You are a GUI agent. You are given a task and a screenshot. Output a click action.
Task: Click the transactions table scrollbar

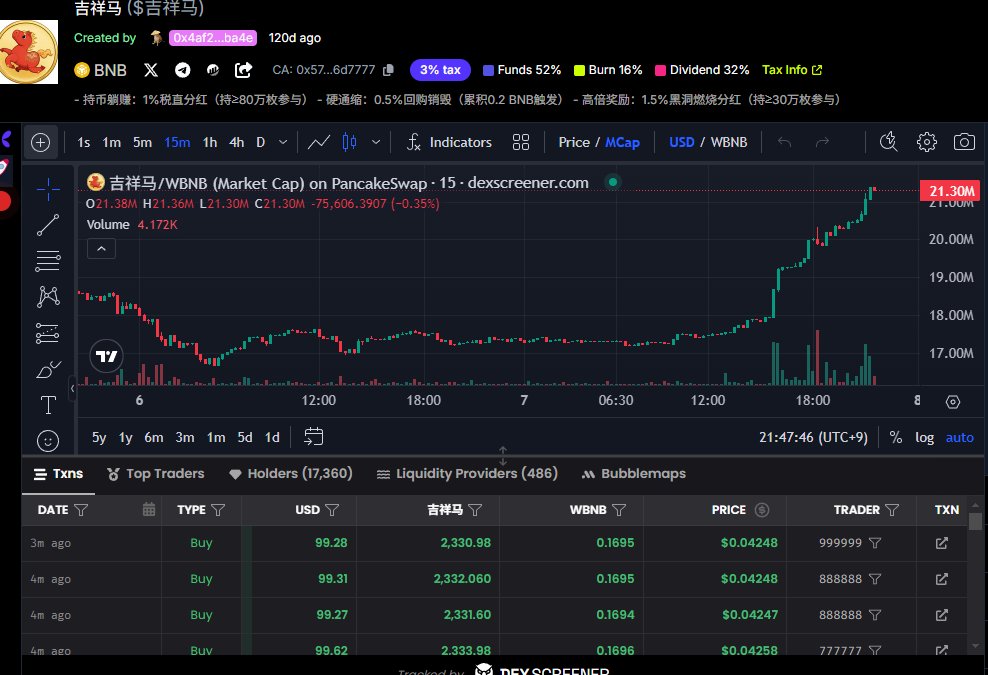click(x=975, y=521)
